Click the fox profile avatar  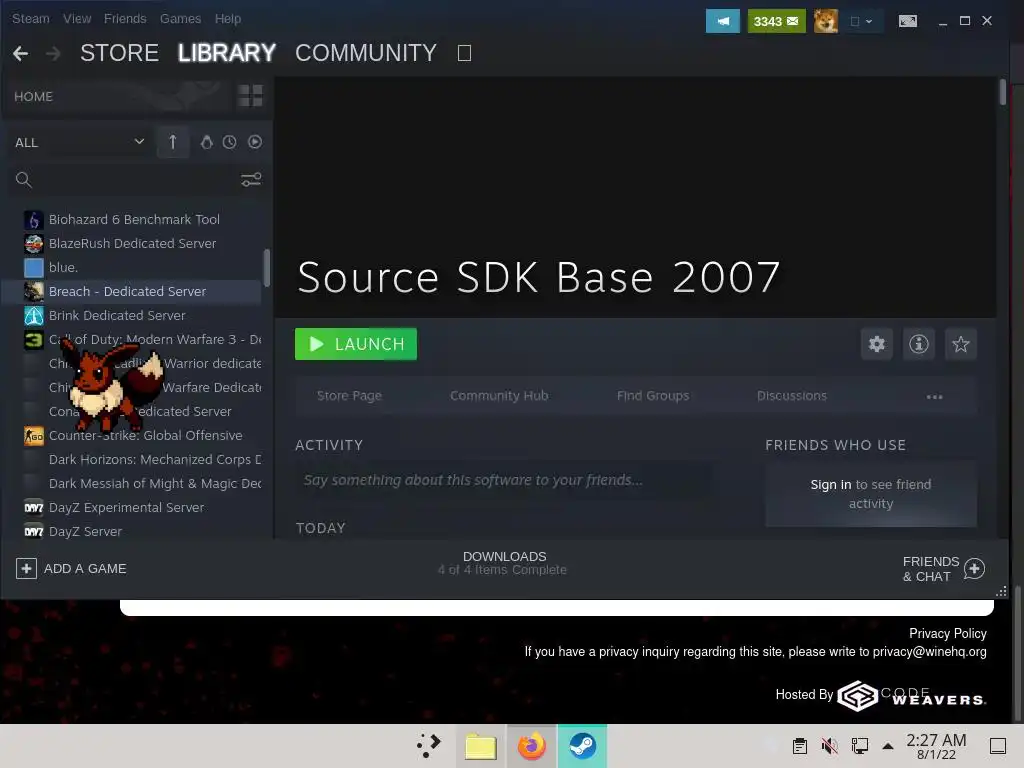tap(825, 21)
